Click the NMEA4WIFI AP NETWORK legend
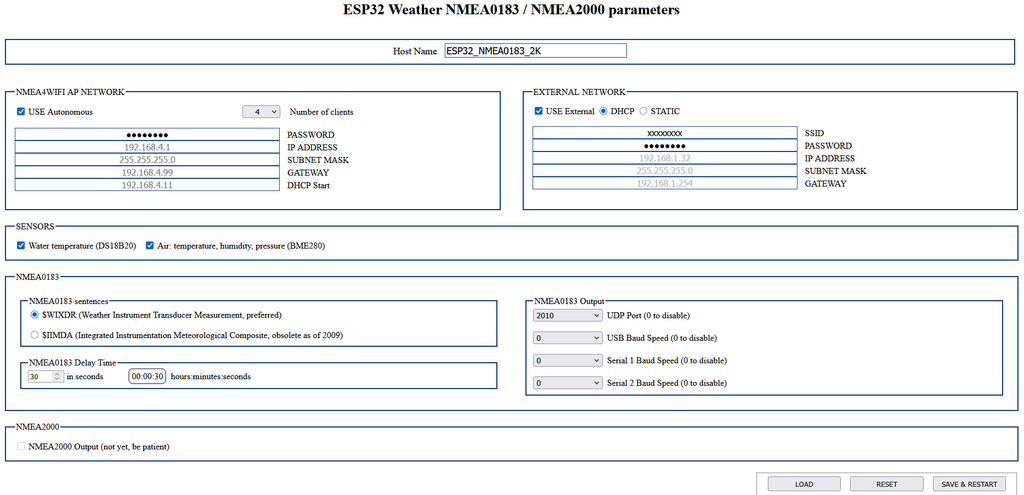 coord(69,92)
